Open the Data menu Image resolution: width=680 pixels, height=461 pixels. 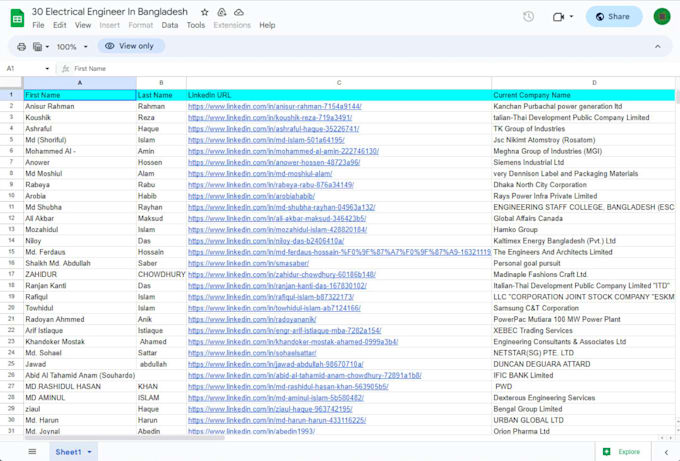point(170,25)
